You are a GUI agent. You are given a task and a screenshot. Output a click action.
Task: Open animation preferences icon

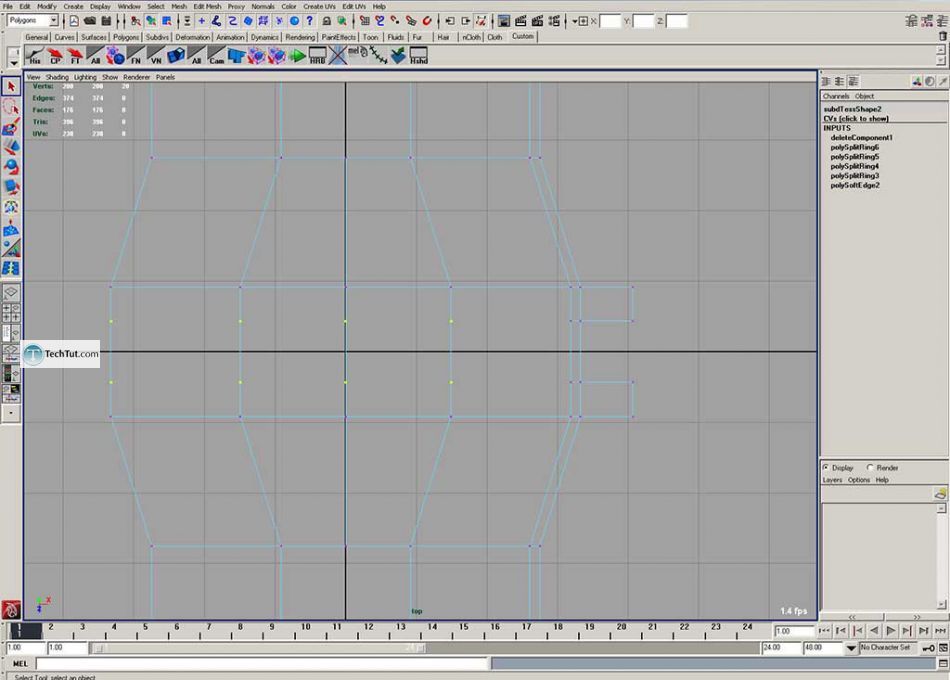pyautogui.click(x=943, y=648)
